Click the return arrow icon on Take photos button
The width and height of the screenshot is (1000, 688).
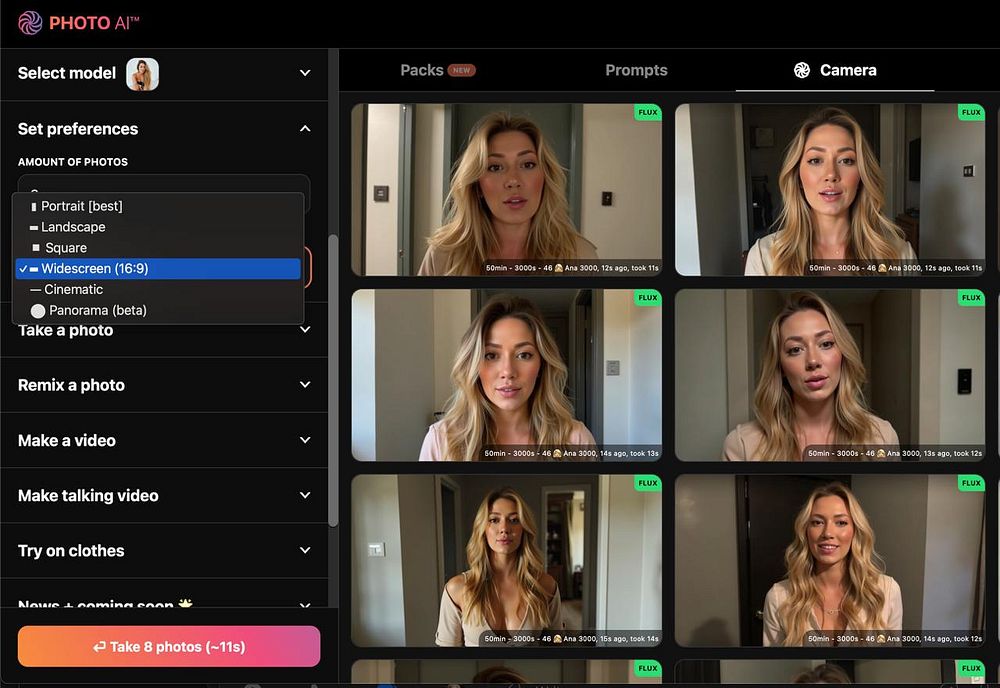(x=99, y=647)
